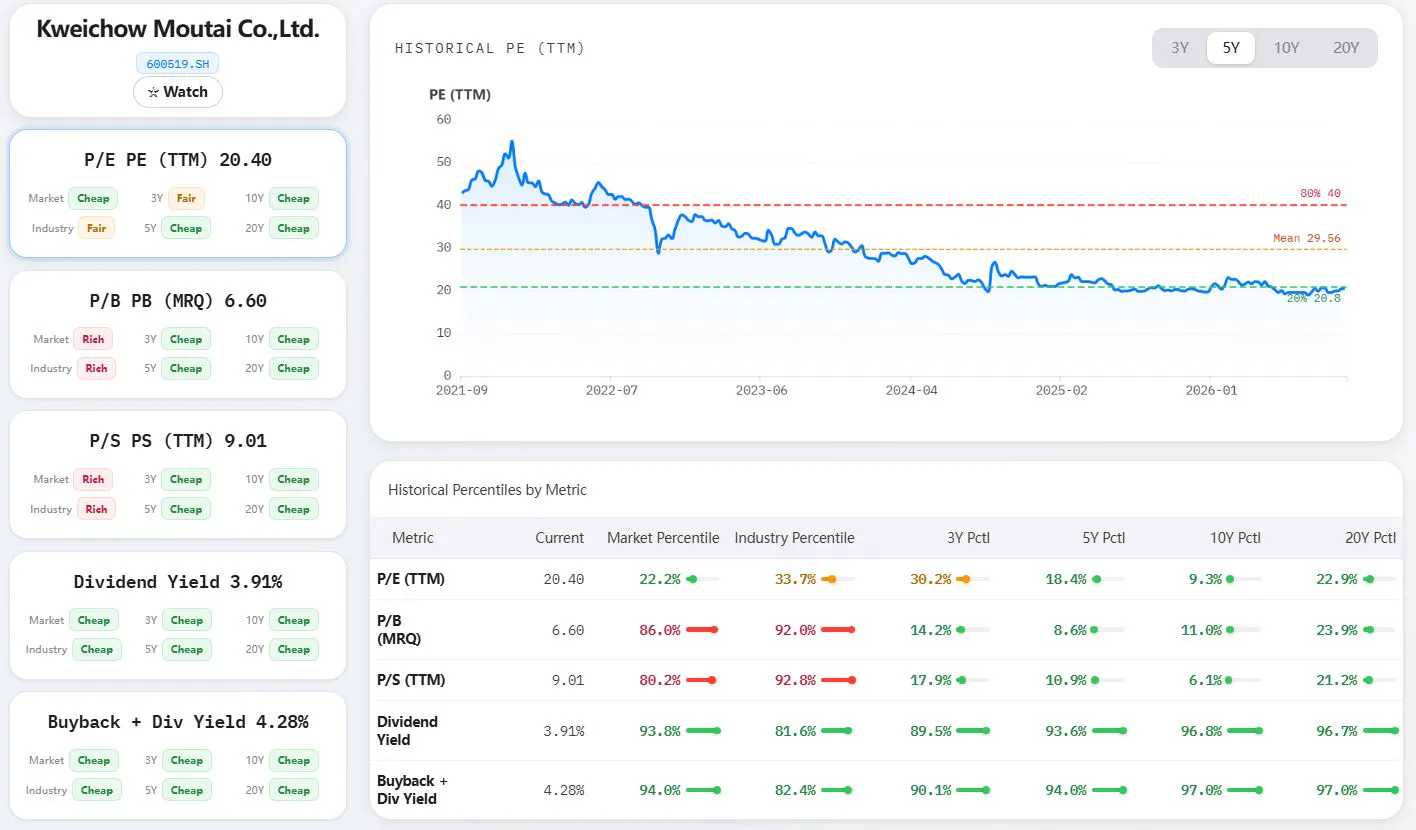The image size is (1416, 830).
Task: Click the 2025-02 date label on the chart axis
Action: click(1062, 390)
